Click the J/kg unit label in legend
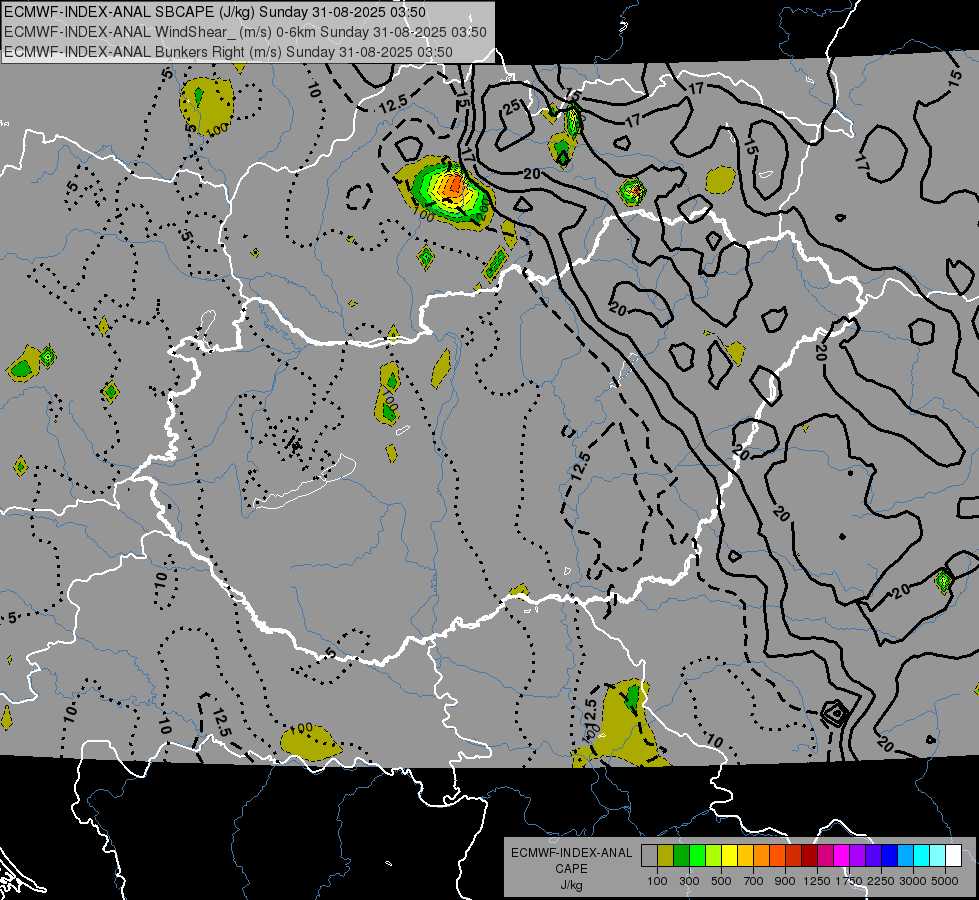 click(x=571, y=885)
